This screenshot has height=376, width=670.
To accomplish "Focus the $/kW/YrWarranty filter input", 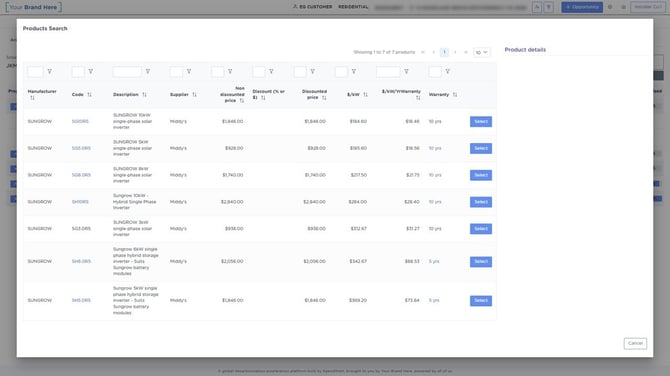I will tap(388, 71).
